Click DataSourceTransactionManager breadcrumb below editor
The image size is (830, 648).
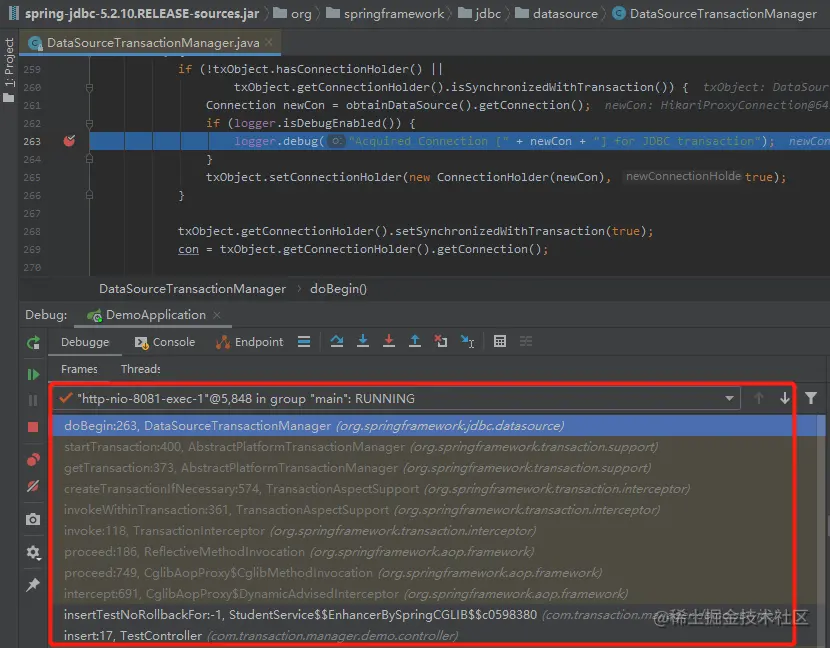(x=192, y=289)
